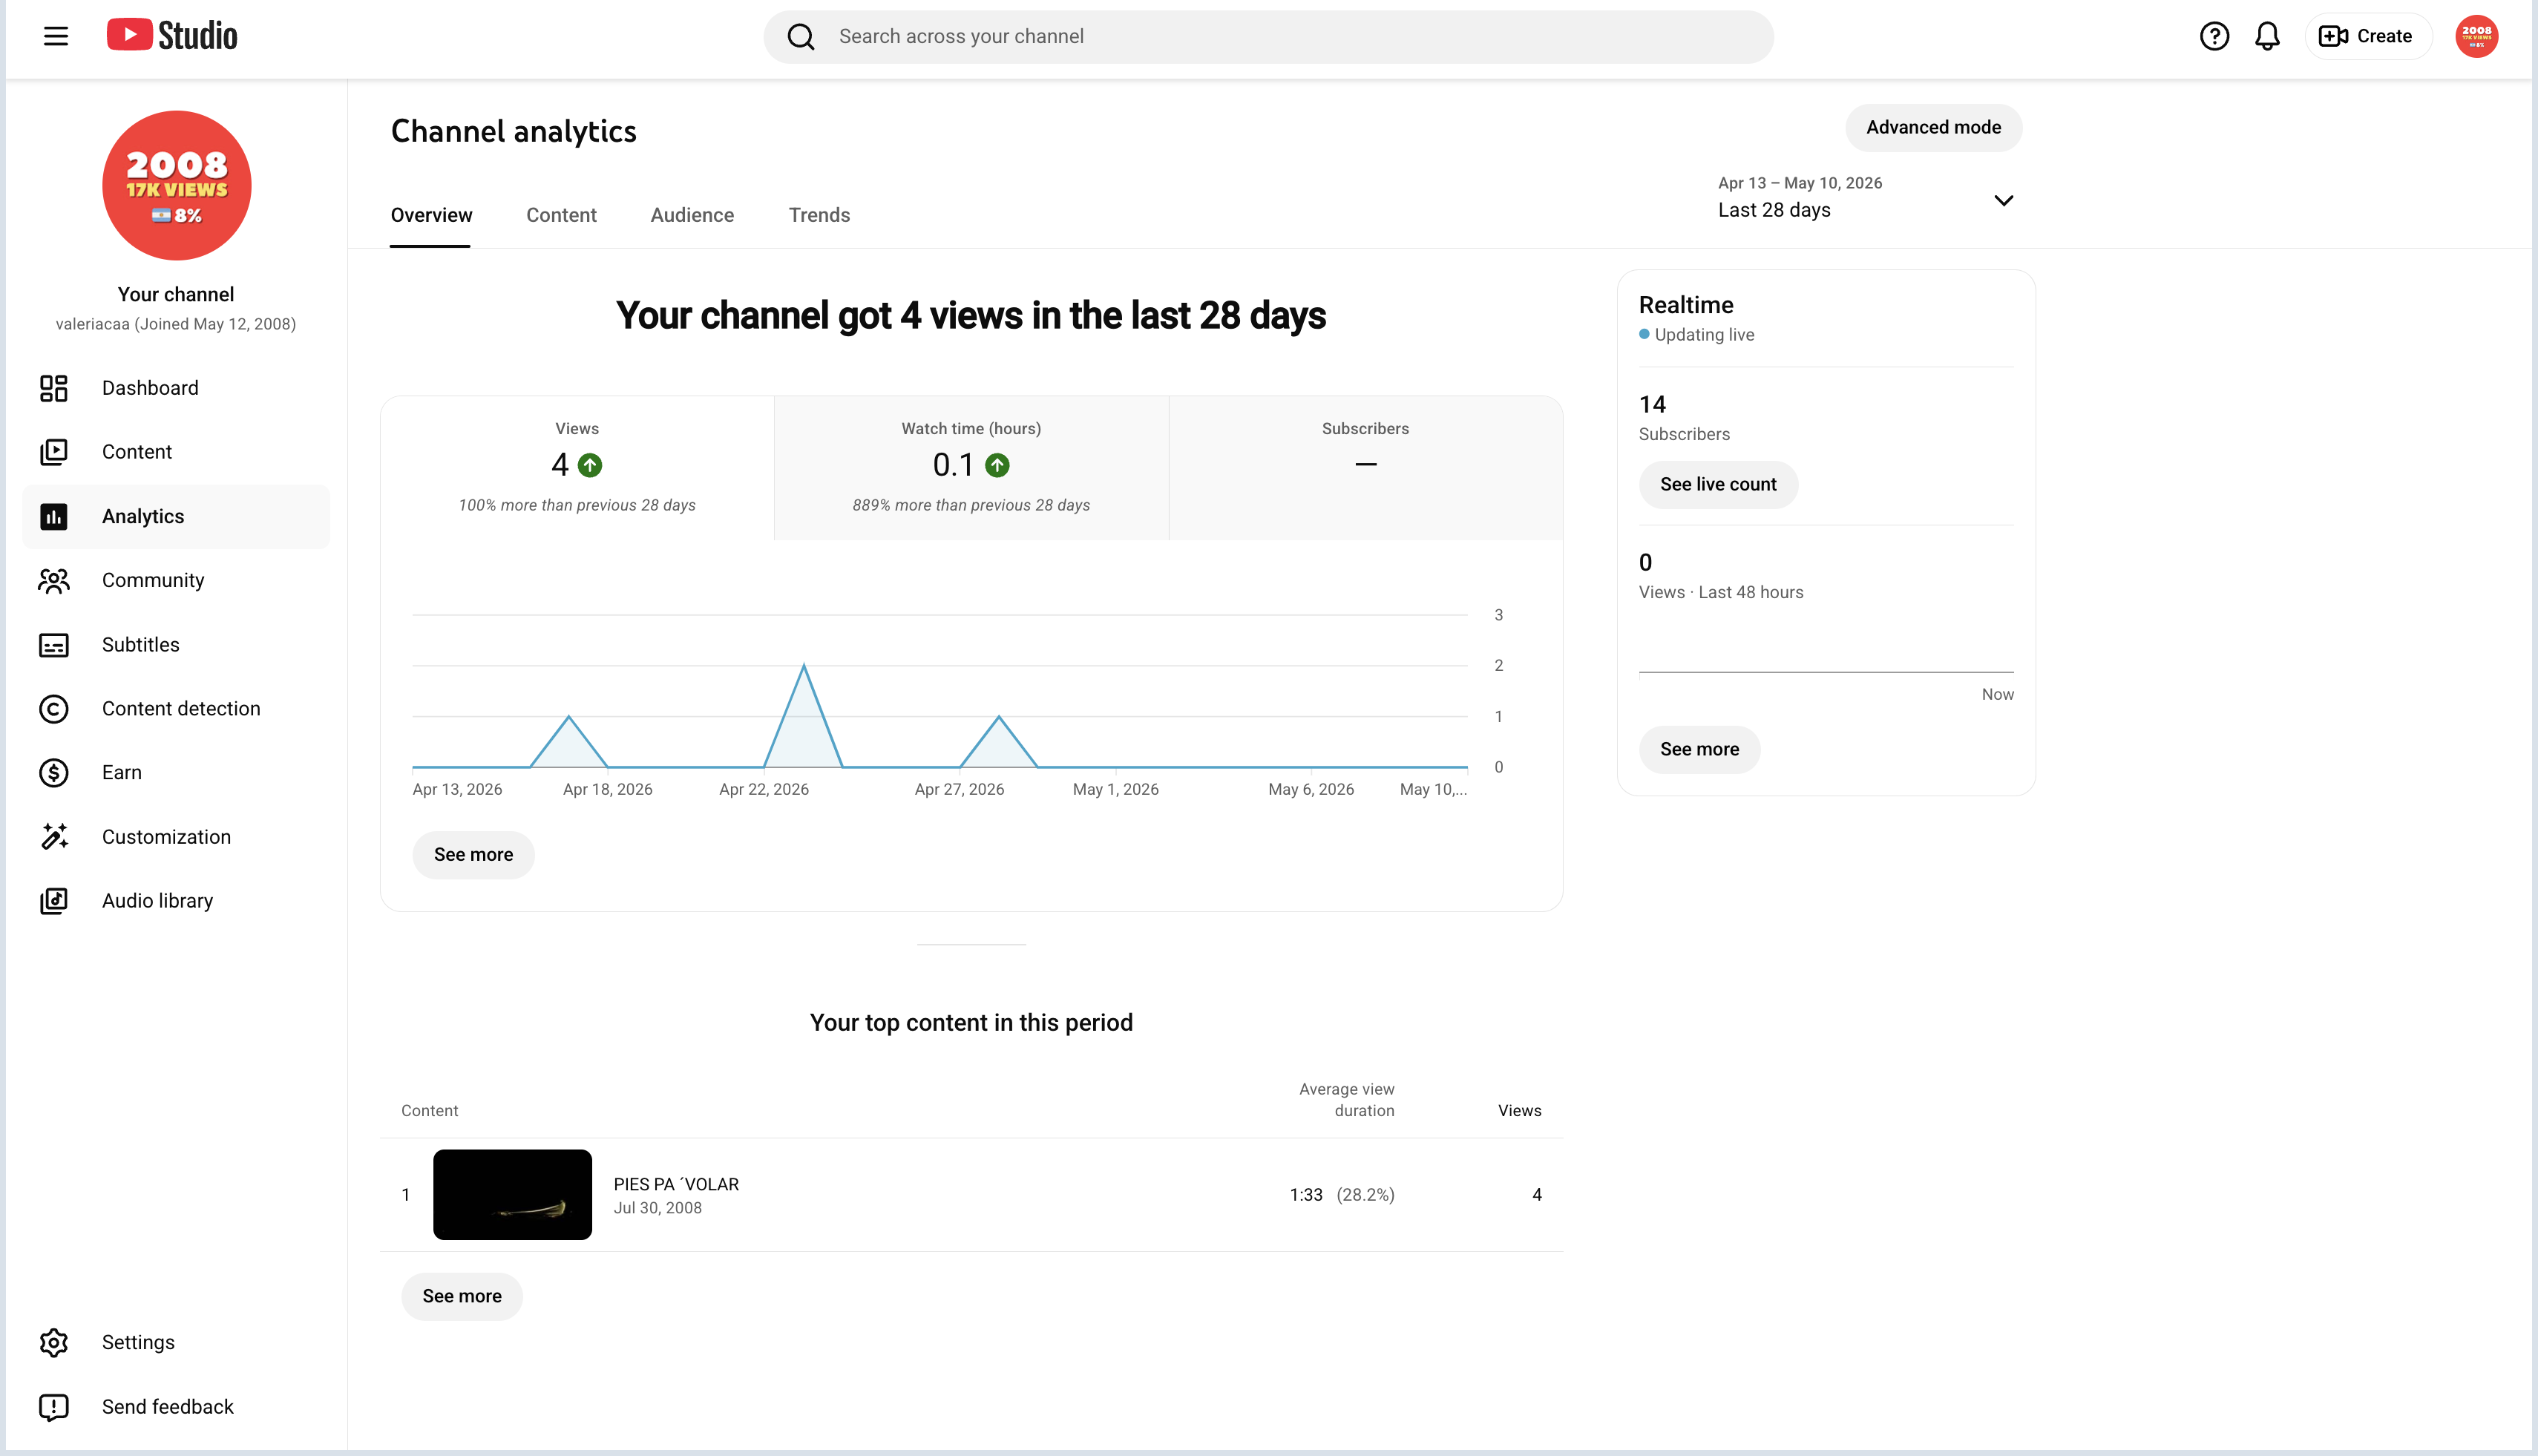Select the Watch time (hours) card

971,468
